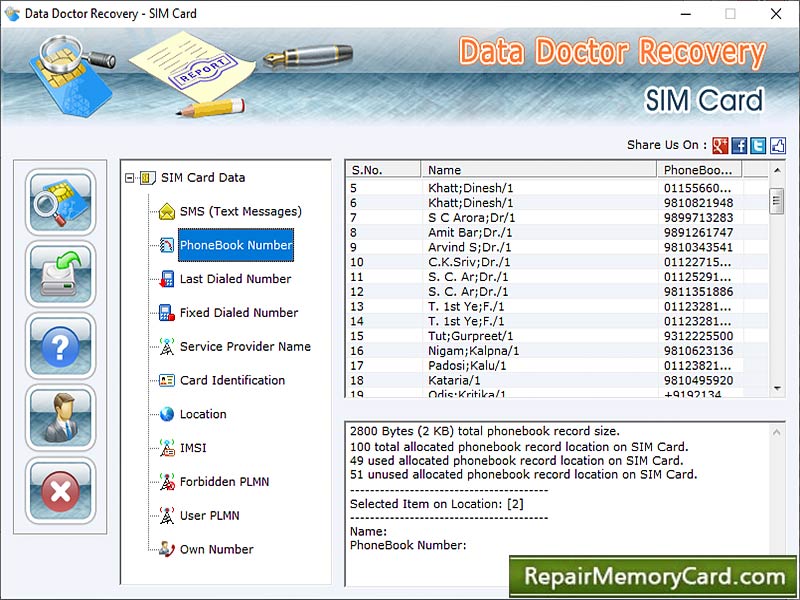Viewport: 800px width, 600px height.
Task: Select row S C Arora;Dr/1
Action: [x=557, y=218]
